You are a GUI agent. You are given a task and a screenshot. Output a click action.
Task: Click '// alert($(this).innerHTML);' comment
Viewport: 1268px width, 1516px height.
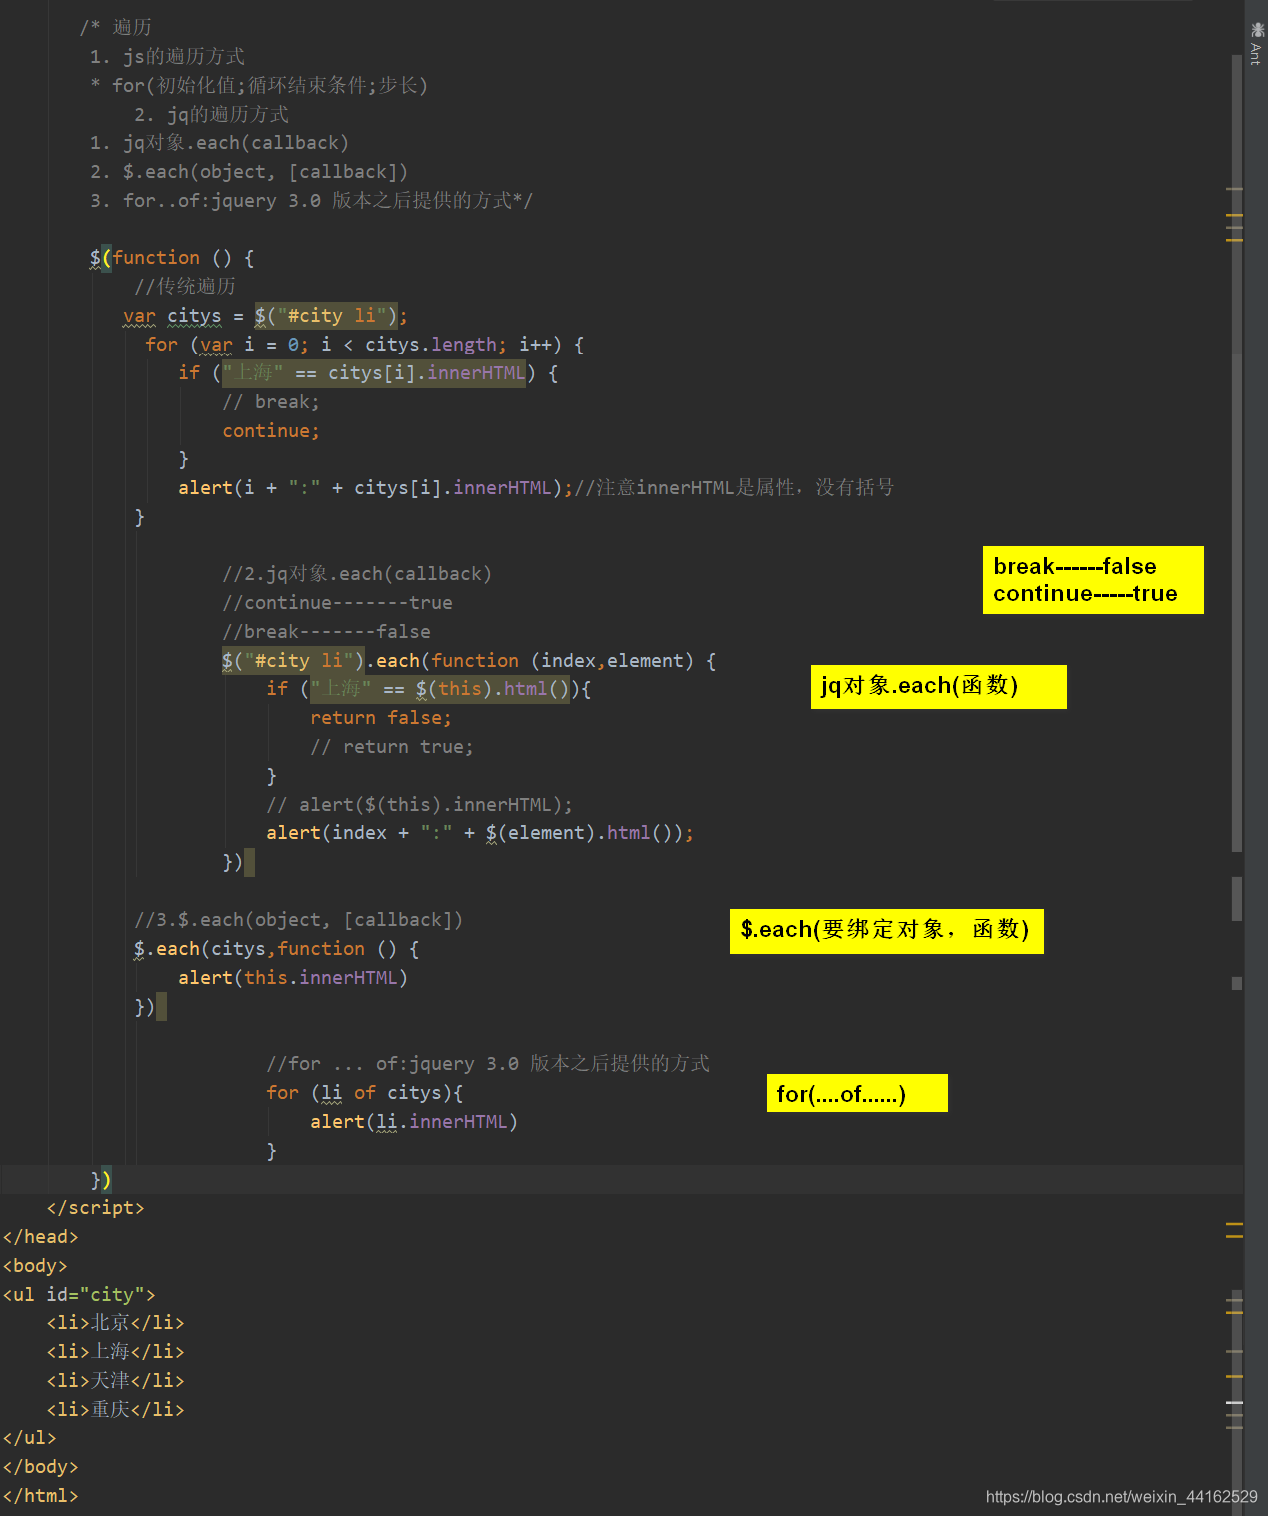pos(420,805)
